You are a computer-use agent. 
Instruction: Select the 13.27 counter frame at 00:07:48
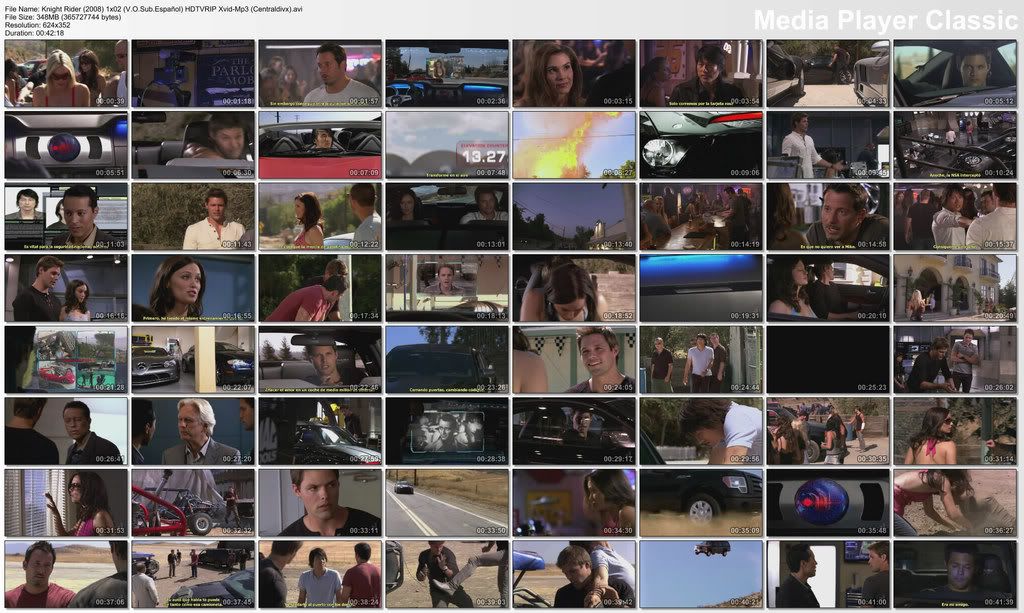coord(447,145)
